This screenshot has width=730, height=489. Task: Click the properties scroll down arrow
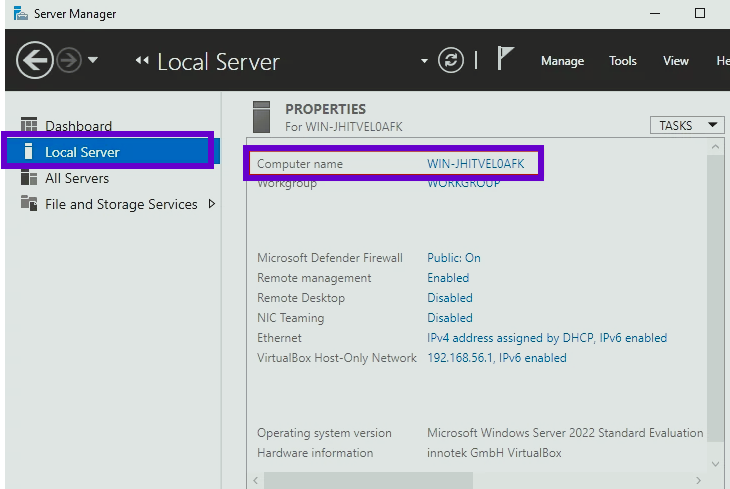tap(716, 464)
